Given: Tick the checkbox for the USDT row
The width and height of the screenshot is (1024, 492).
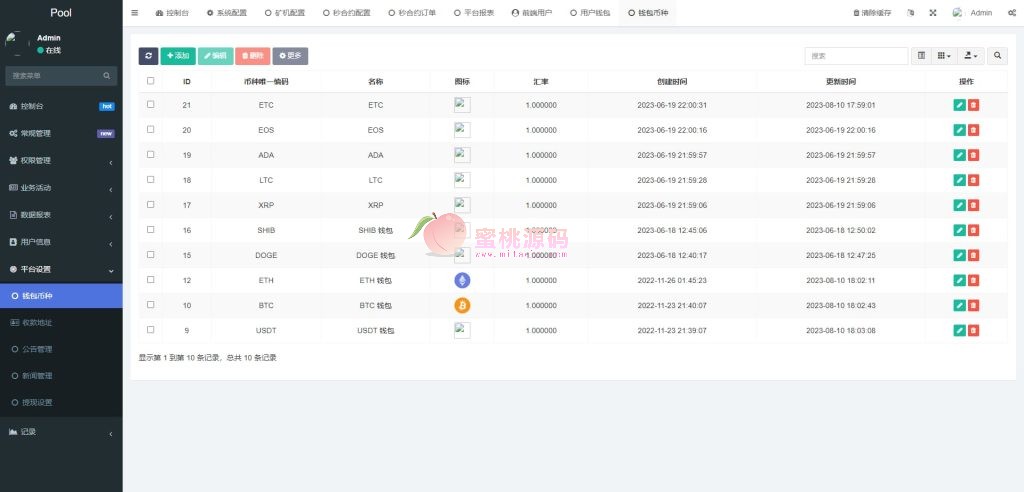Looking at the screenshot, I should point(151,330).
